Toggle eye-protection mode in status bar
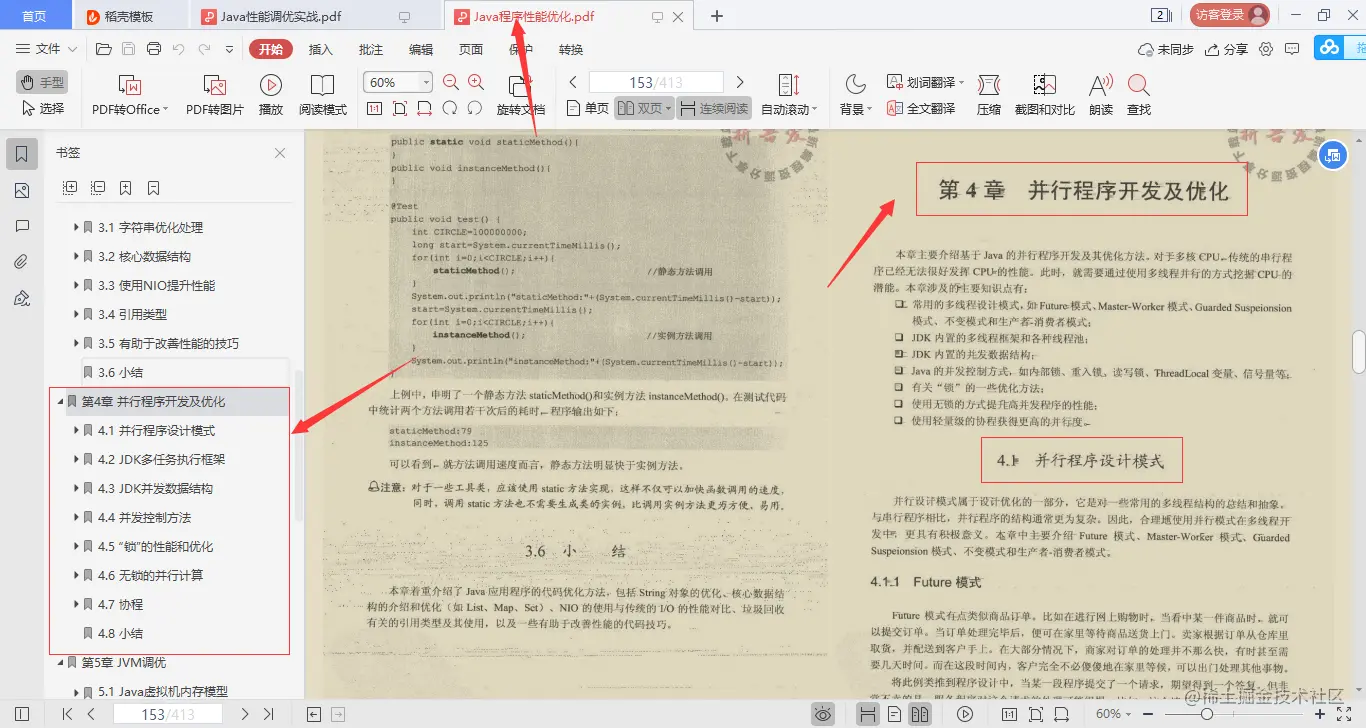 click(822, 713)
